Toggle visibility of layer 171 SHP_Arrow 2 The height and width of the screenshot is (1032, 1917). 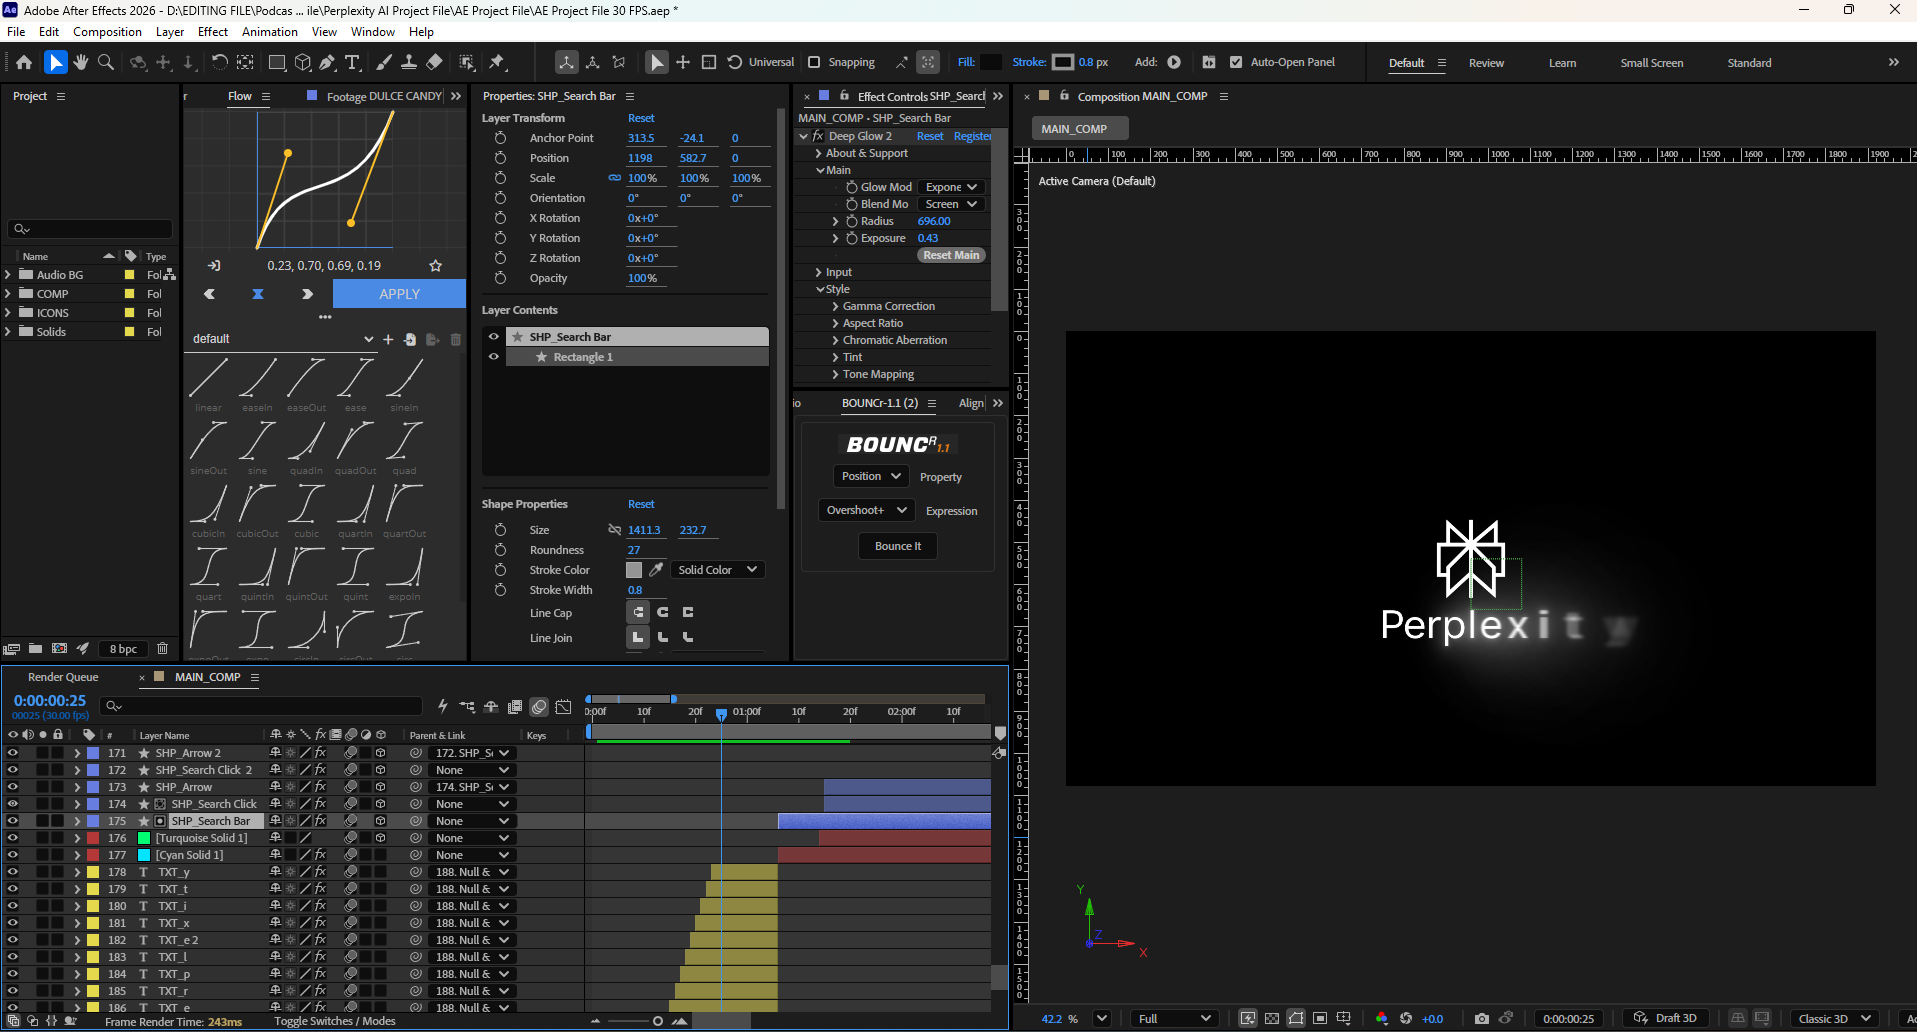pos(13,753)
